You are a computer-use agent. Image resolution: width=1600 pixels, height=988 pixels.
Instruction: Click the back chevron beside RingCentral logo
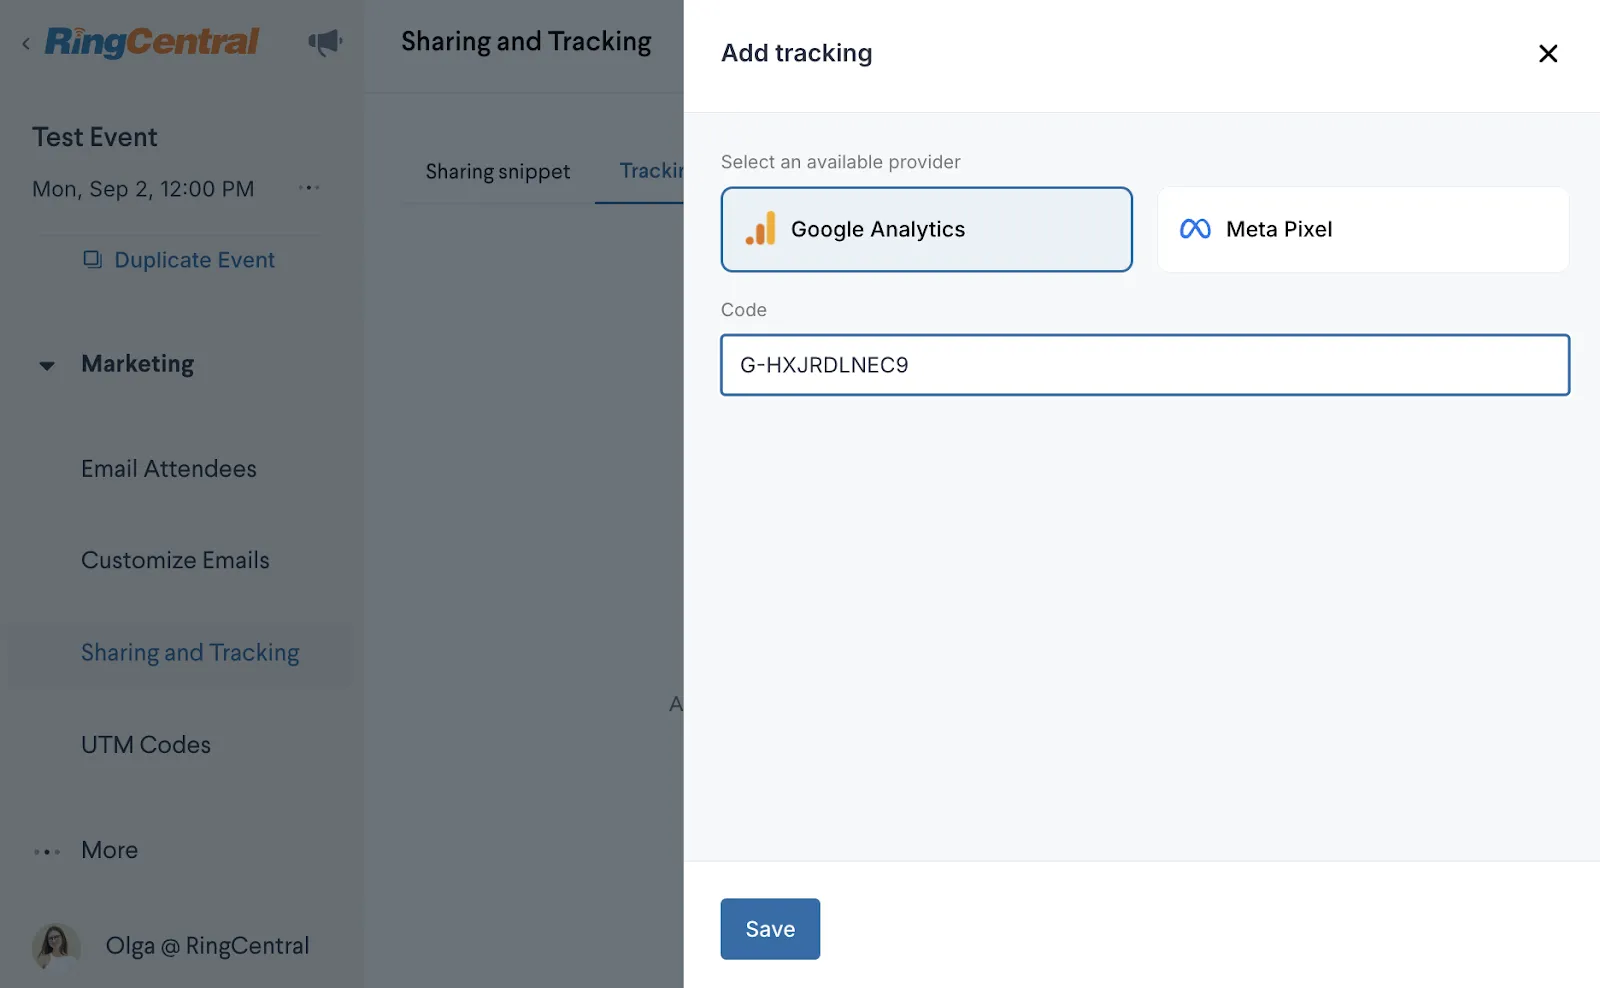[x=26, y=43]
